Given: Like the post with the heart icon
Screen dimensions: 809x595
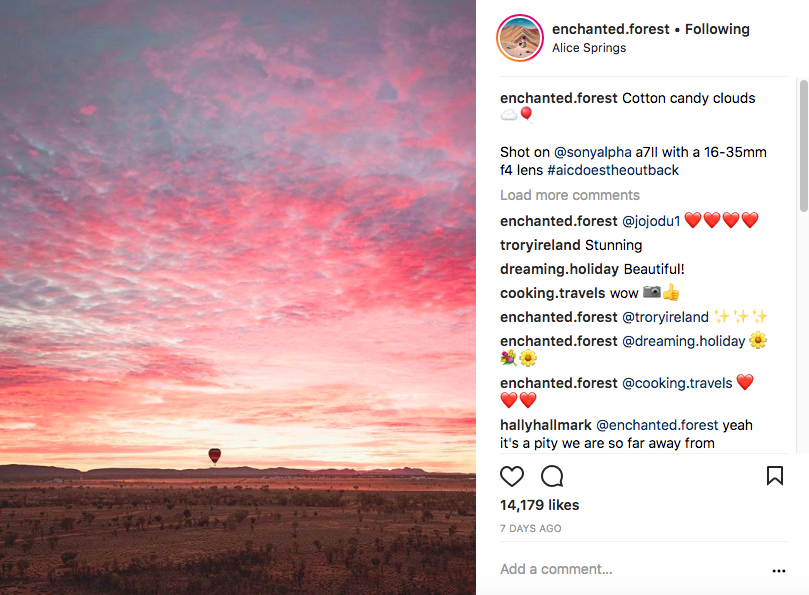Looking at the screenshot, I should [512, 477].
